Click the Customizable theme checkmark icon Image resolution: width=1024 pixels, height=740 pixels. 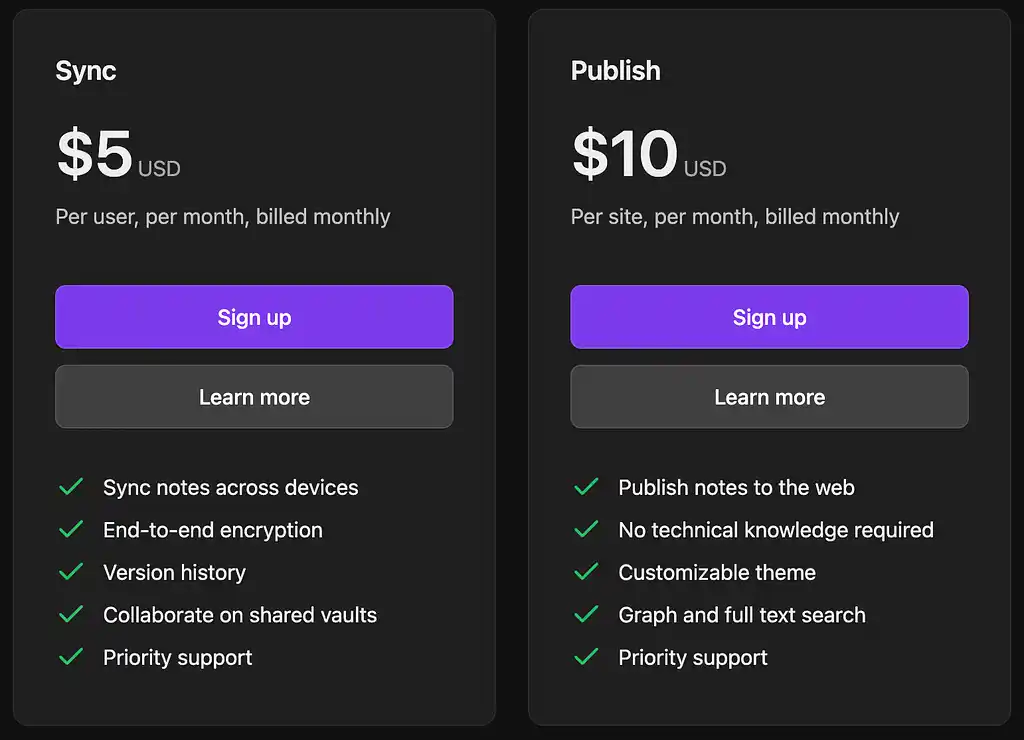(586, 572)
